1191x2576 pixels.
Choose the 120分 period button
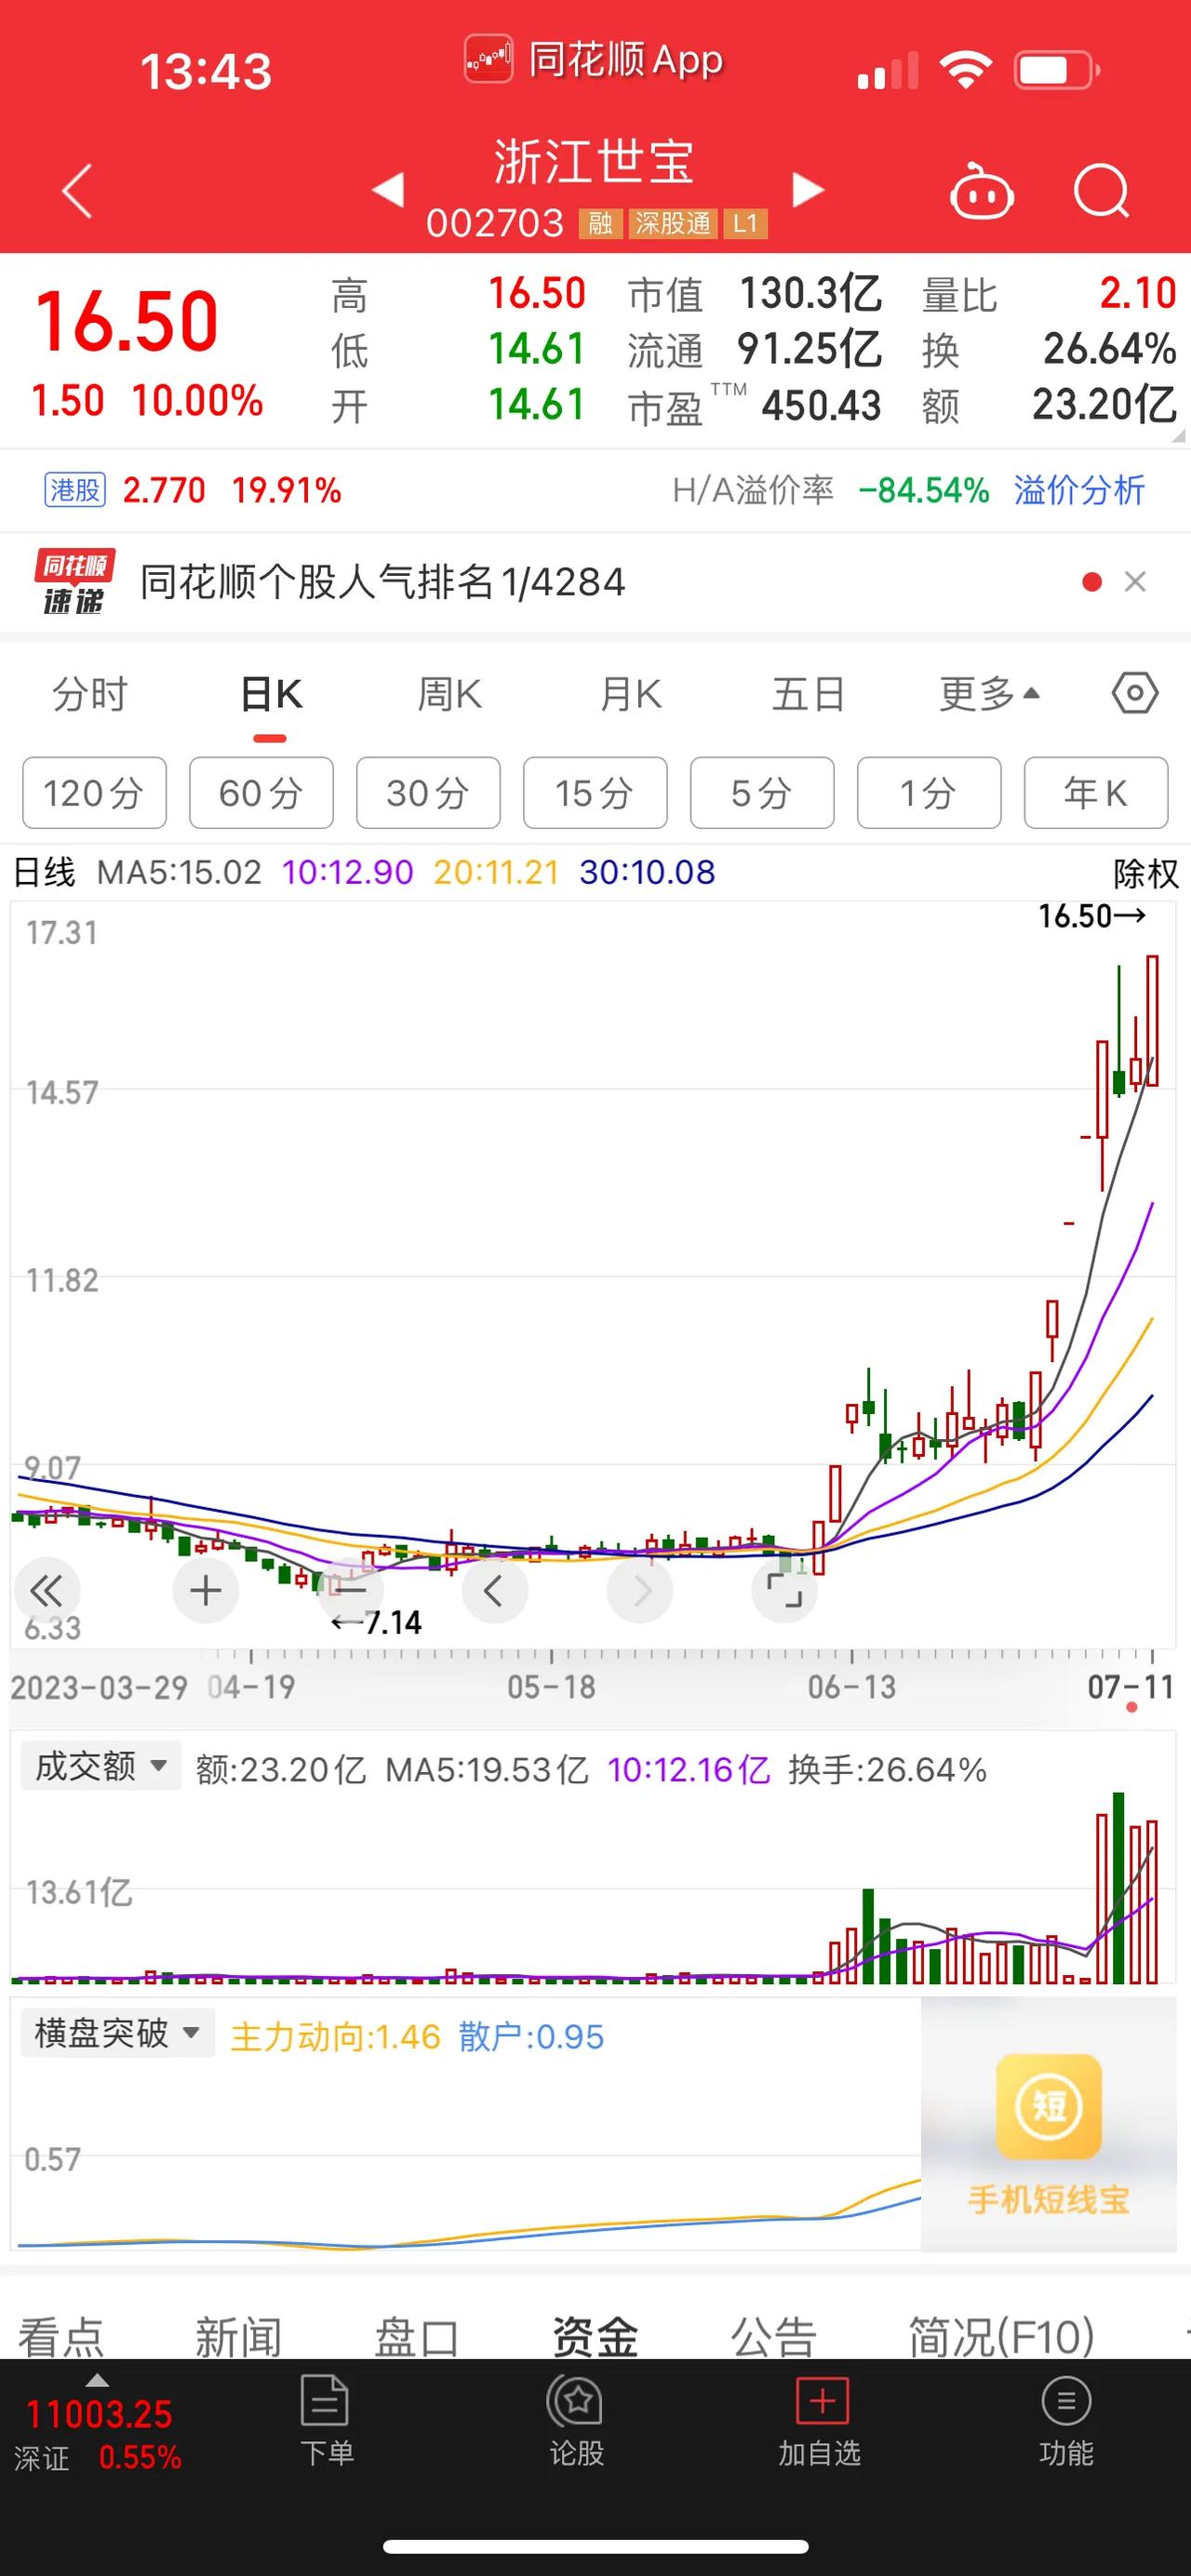click(x=94, y=793)
